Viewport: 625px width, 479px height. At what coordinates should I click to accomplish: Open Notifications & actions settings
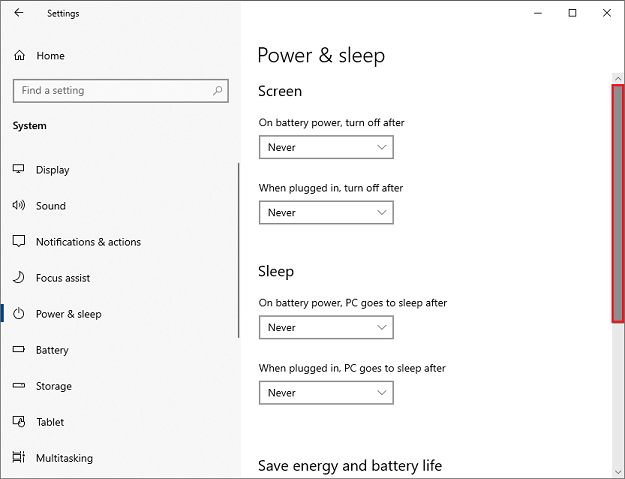point(88,242)
